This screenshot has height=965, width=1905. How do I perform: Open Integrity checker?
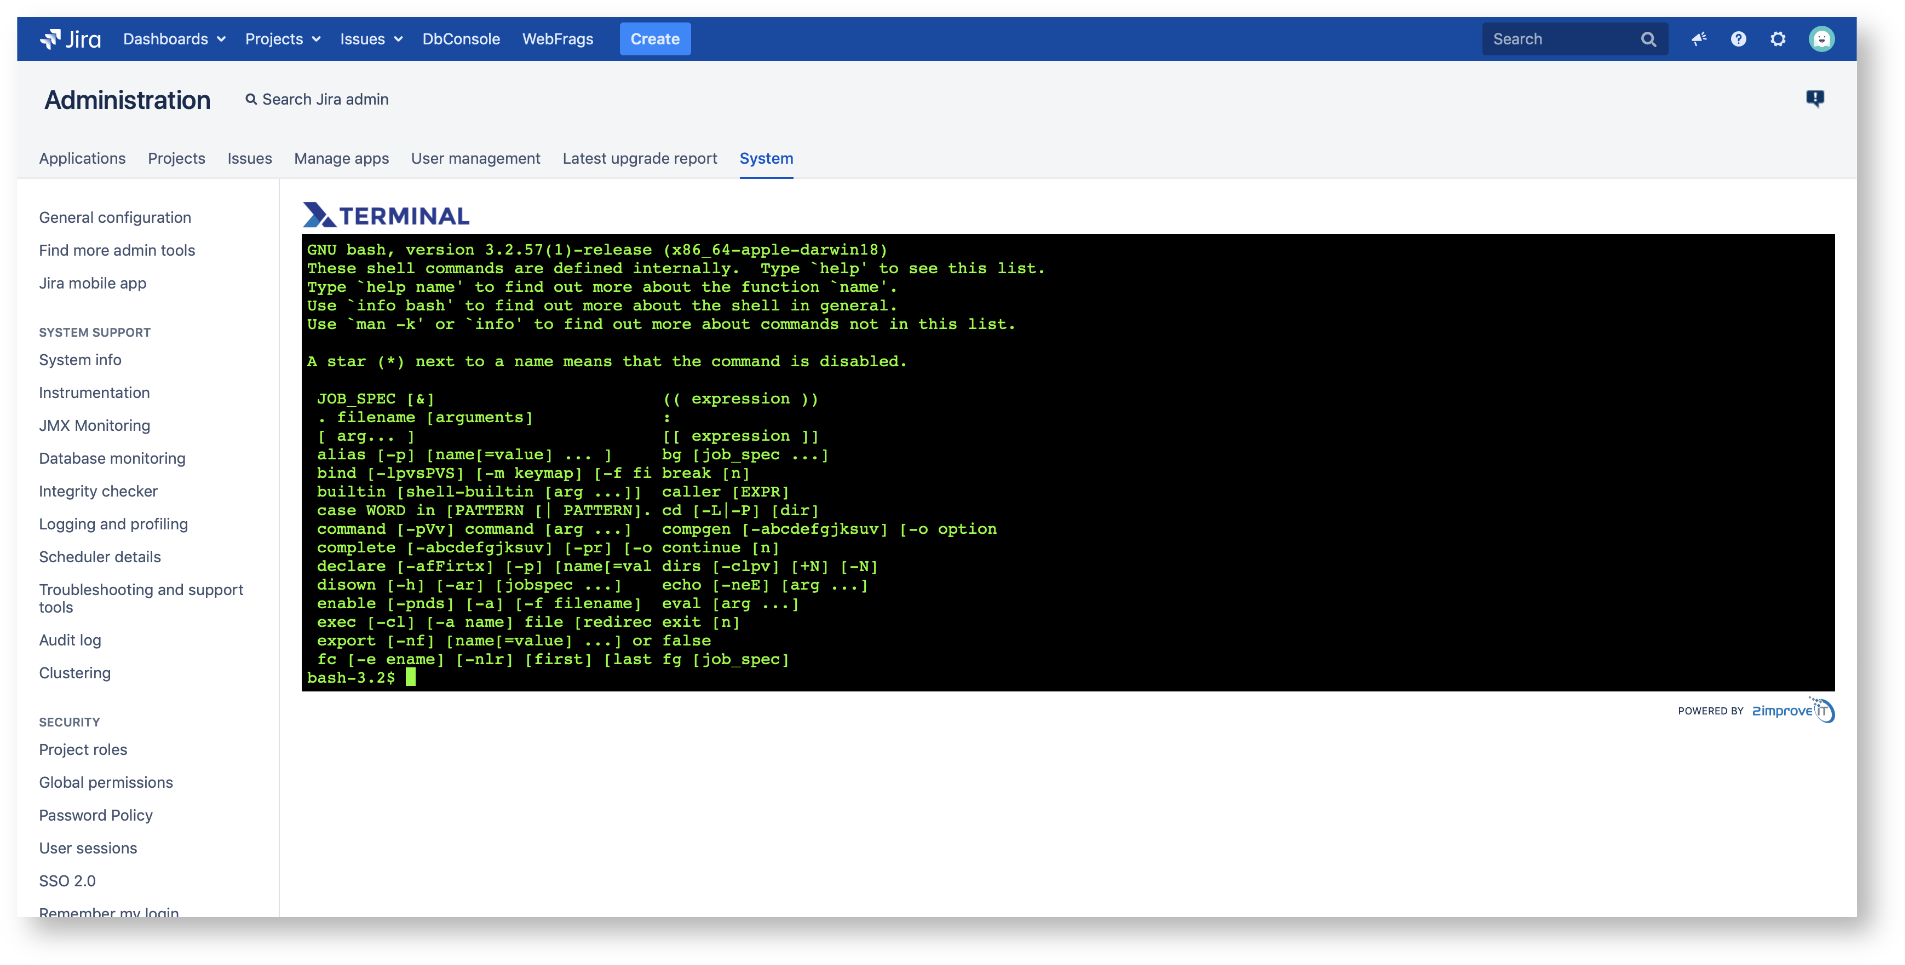point(98,491)
